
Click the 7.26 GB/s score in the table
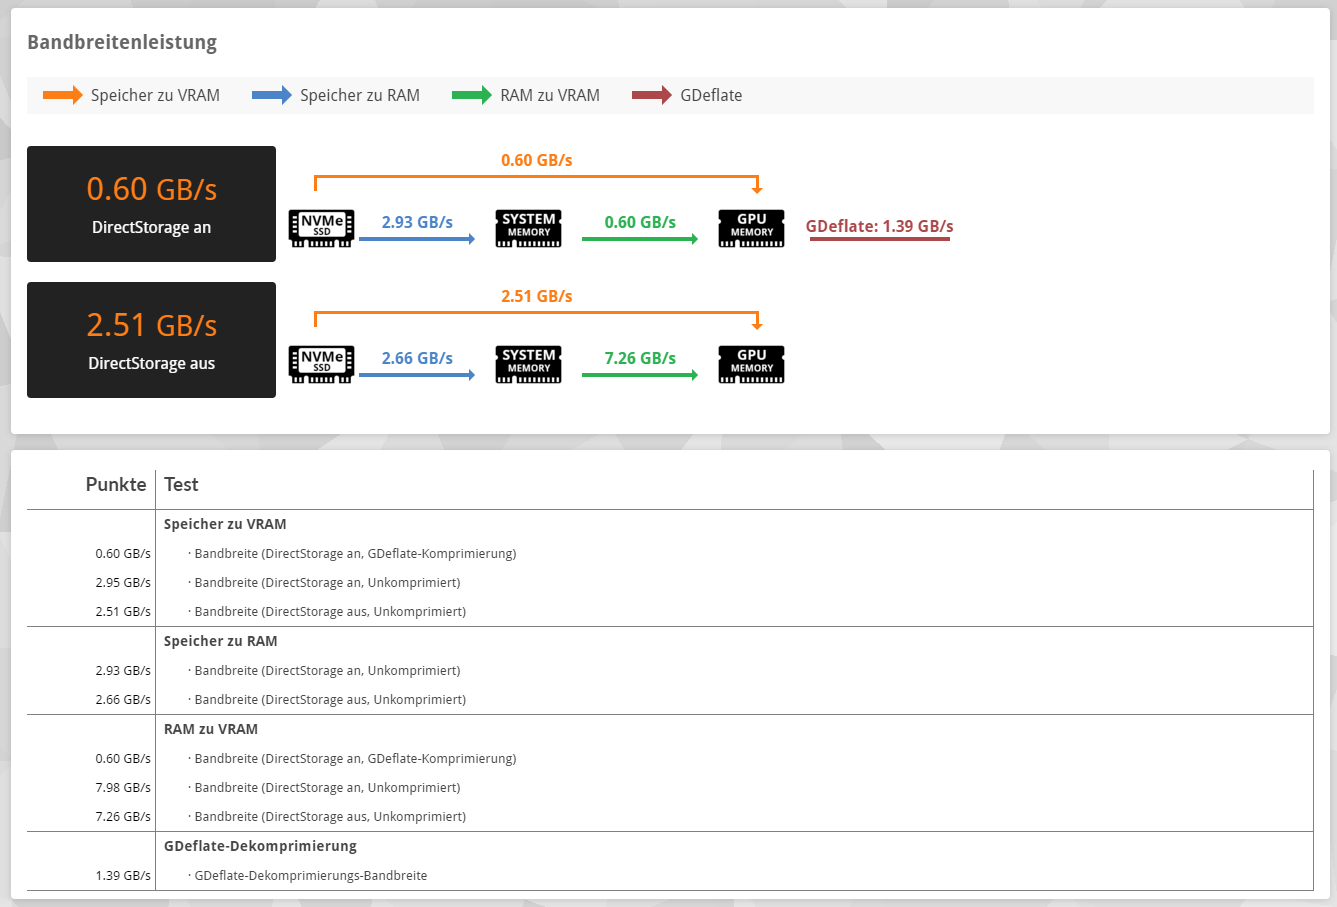pyautogui.click(x=123, y=817)
